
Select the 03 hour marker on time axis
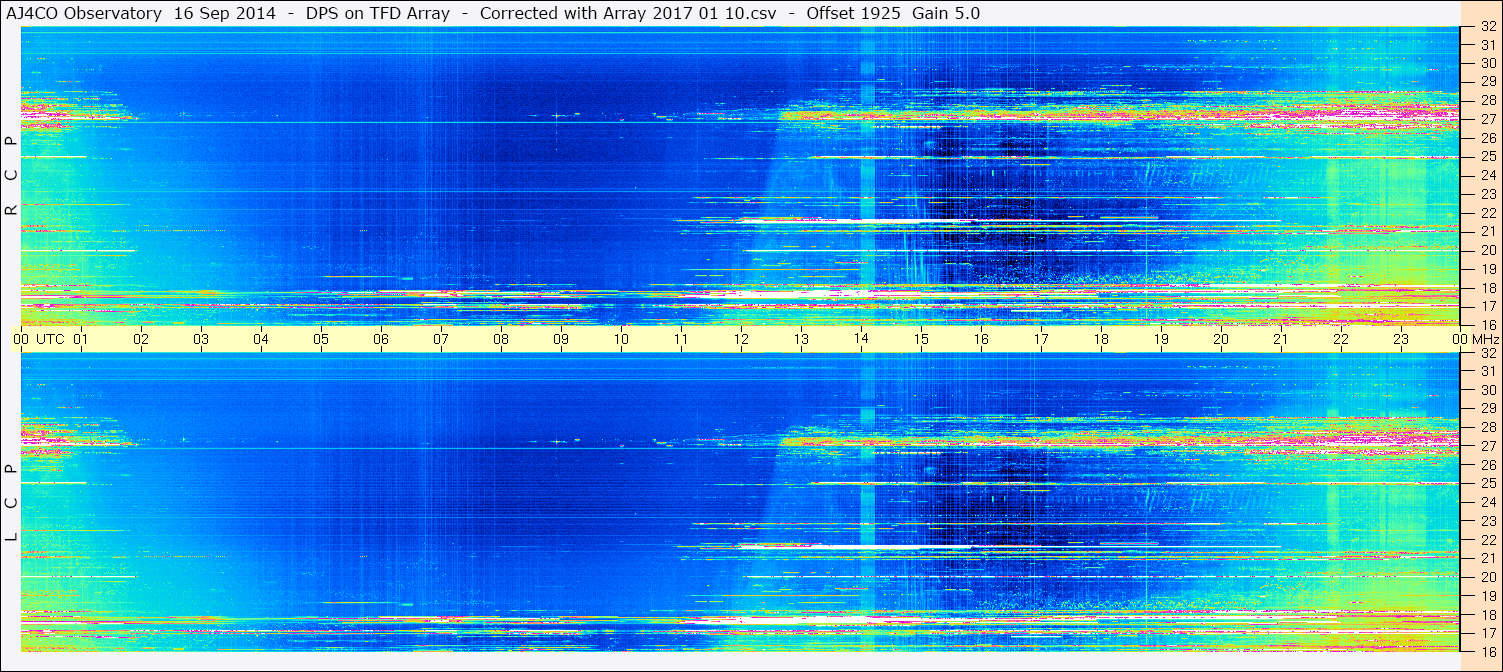pyautogui.click(x=201, y=339)
